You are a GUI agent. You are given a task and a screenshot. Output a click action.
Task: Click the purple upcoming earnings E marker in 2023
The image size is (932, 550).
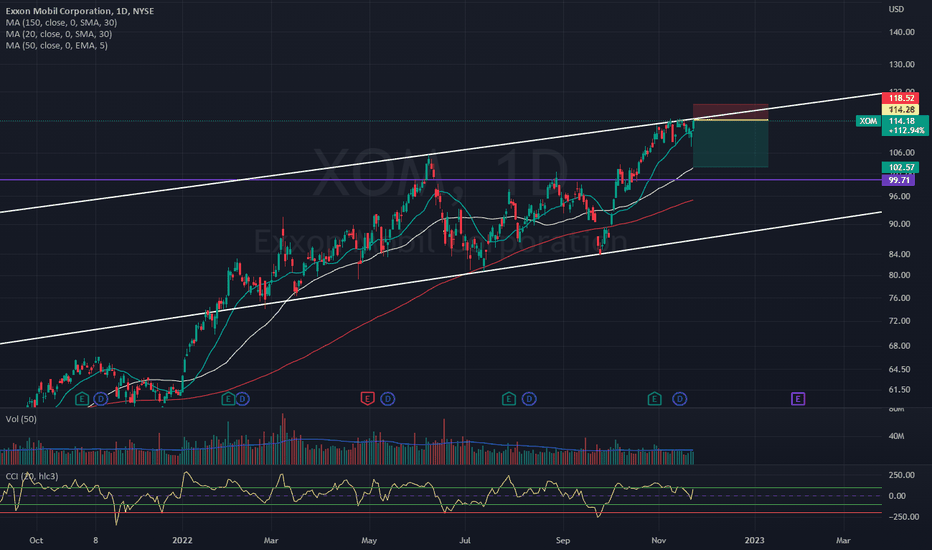pyautogui.click(x=798, y=399)
